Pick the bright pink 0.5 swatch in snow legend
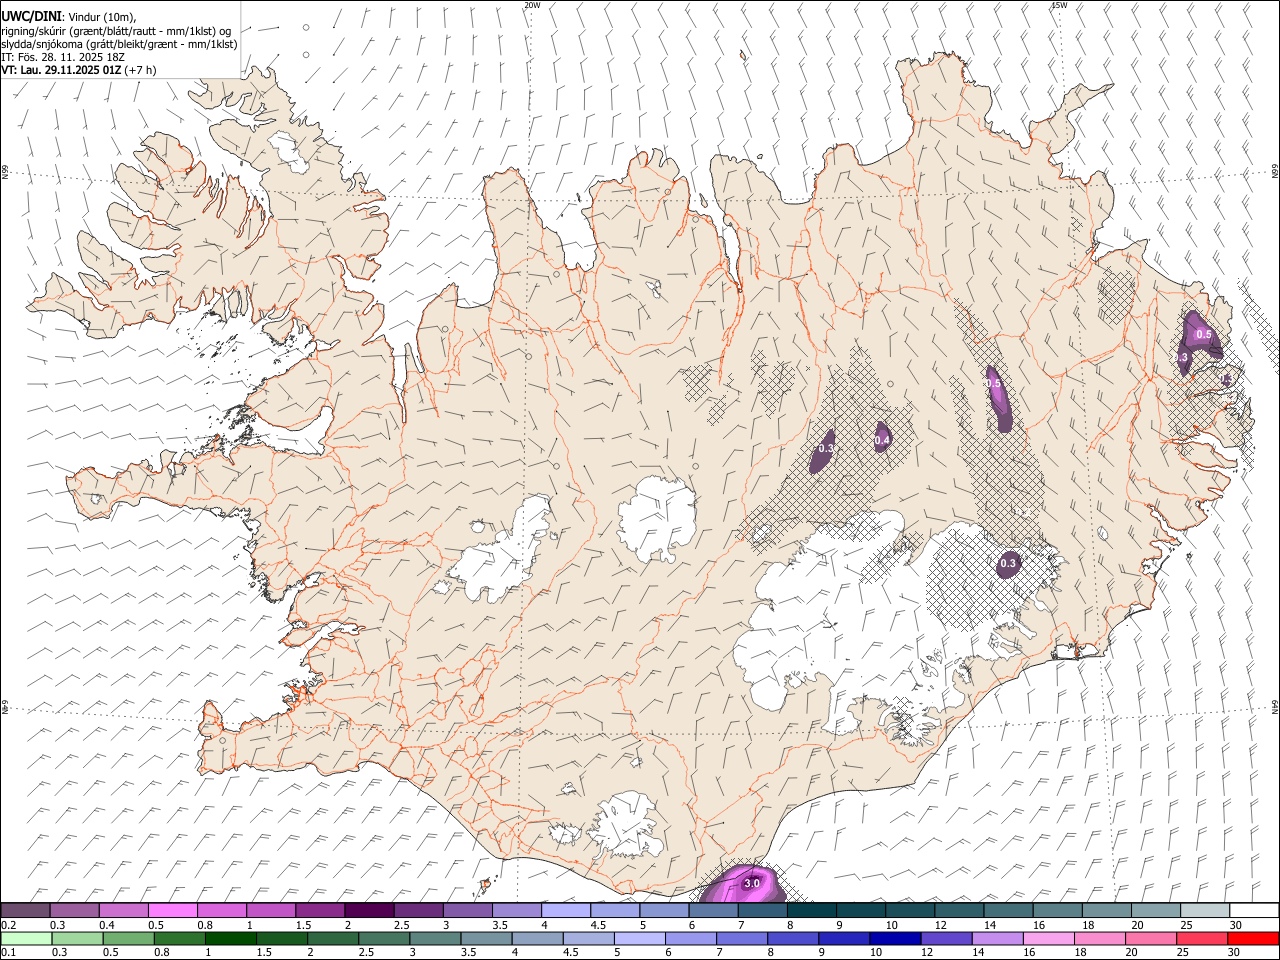The width and height of the screenshot is (1280, 960). [172, 911]
